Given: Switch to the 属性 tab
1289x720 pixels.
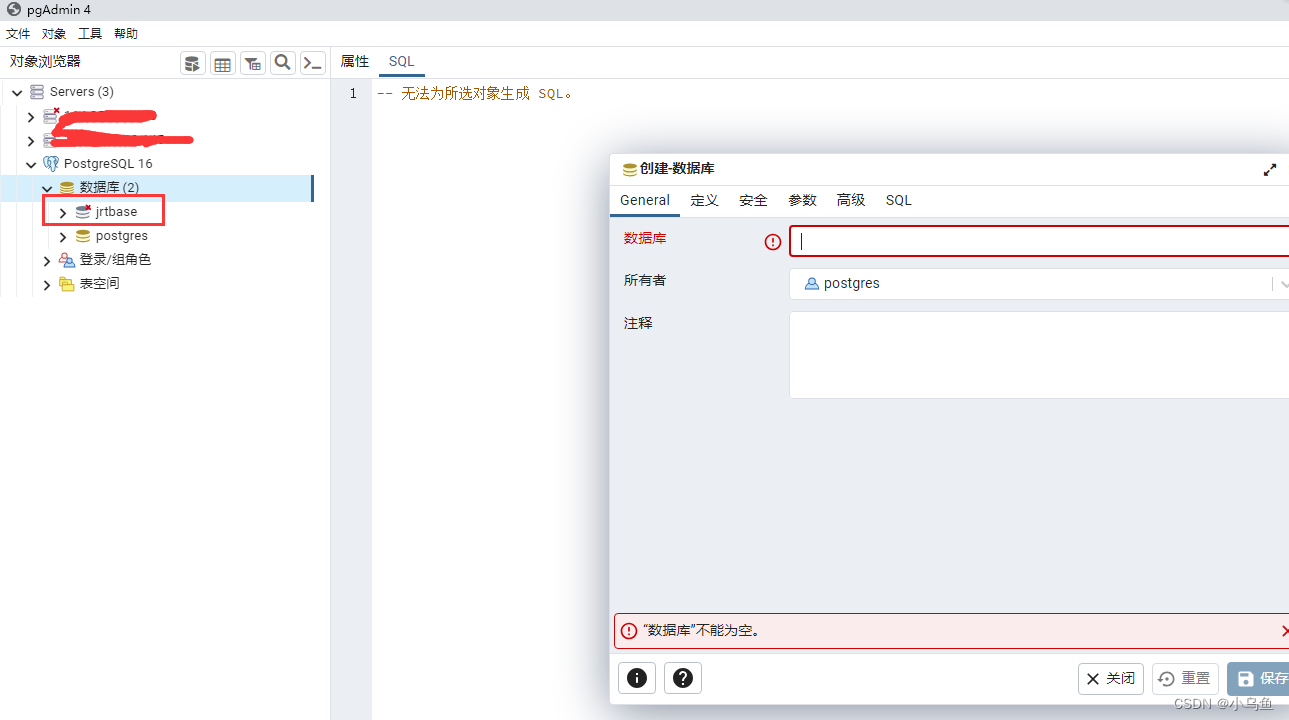Looking at the screenshot, I should pyautogui.click(x=355, y=62).
